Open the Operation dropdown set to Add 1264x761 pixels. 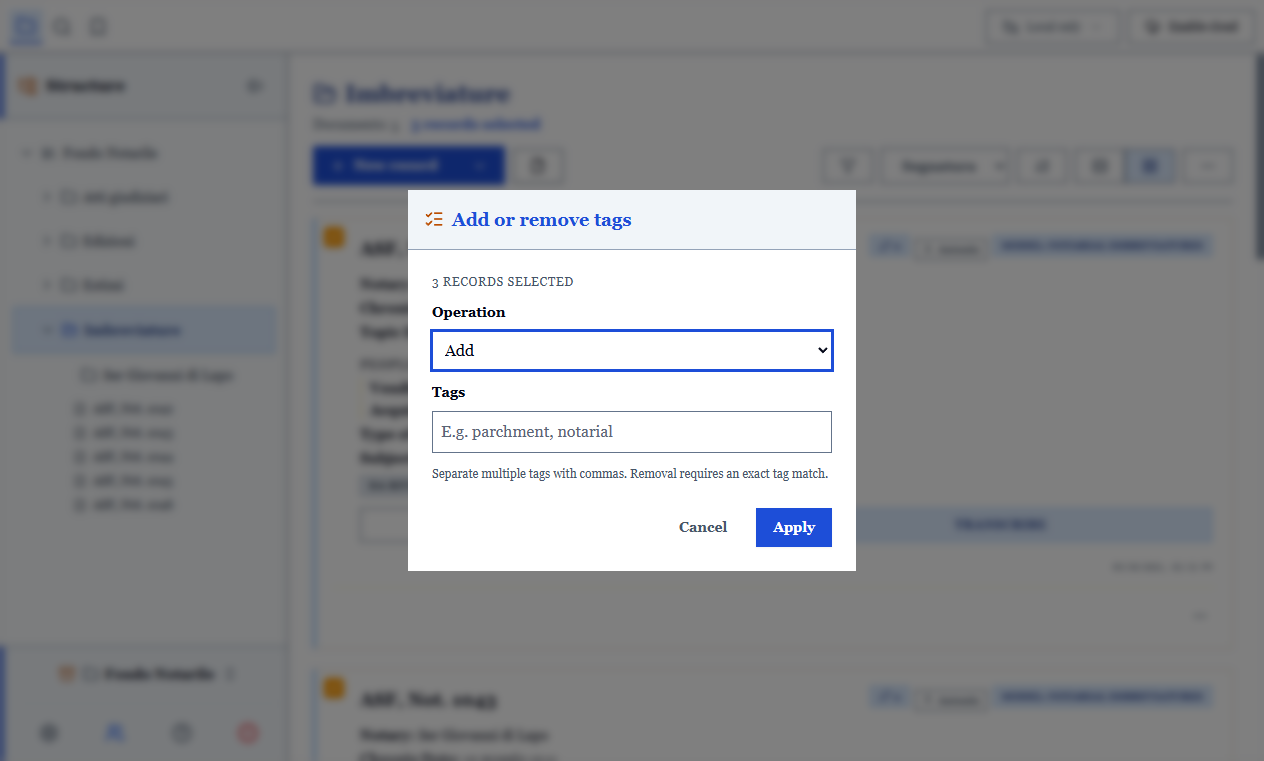click(x=632, y=350)
